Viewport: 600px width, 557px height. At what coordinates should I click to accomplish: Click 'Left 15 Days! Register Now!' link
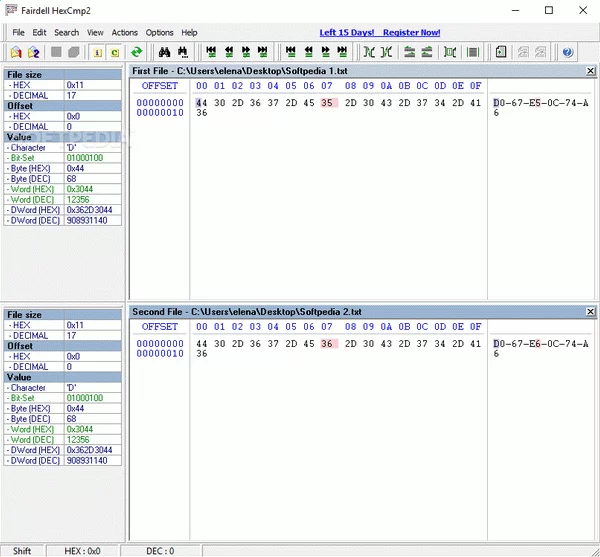click(x=380, y=33)
